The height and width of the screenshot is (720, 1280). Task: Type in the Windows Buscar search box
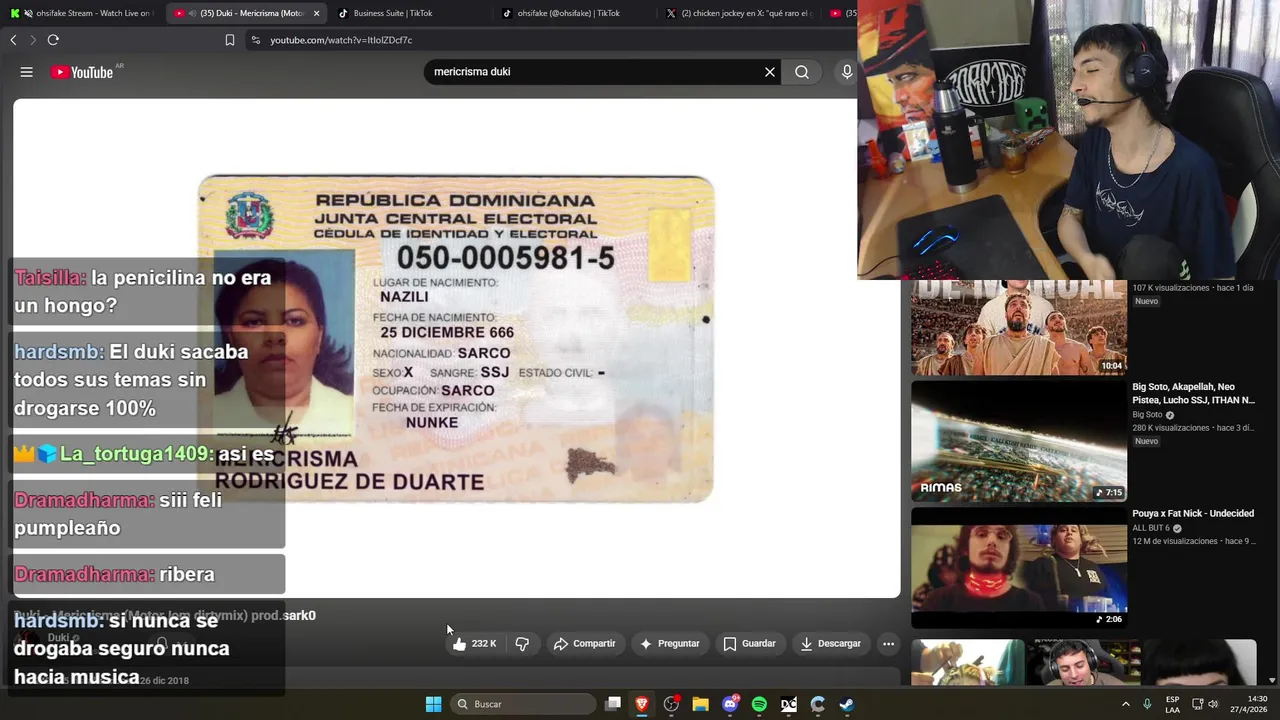(x=522, y=704)
